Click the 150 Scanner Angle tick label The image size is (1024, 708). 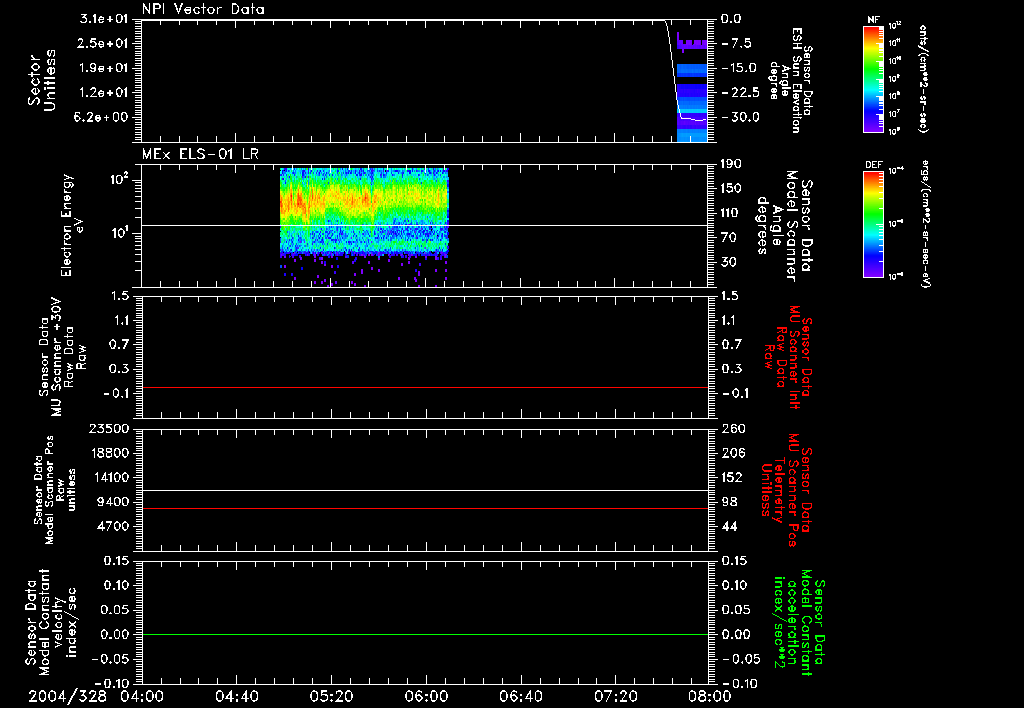pos(732,189)
